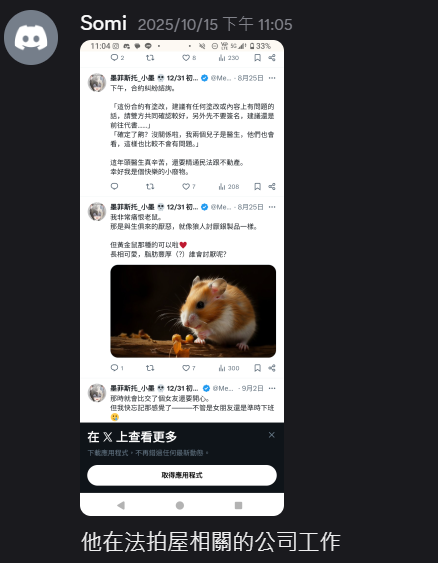438x563 pixels.
Task: Open Somi's username profile
Action: click(103, 23)
